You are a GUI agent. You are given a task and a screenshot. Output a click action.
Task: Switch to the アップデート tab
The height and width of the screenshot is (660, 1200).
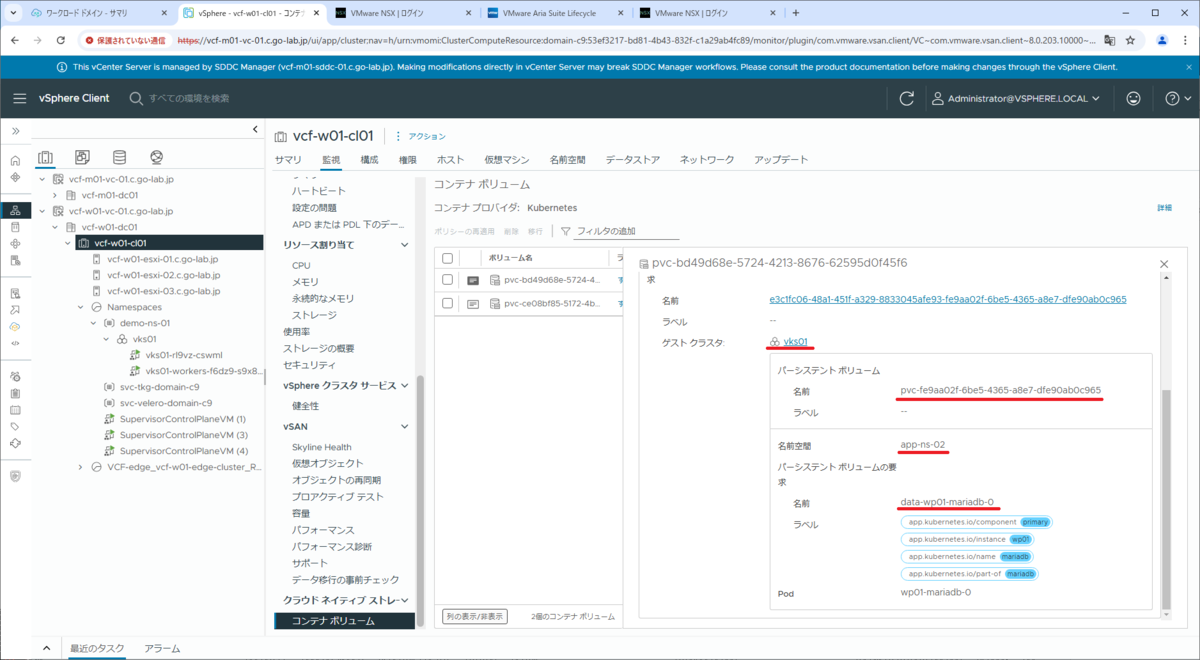(x=781, y=160)
